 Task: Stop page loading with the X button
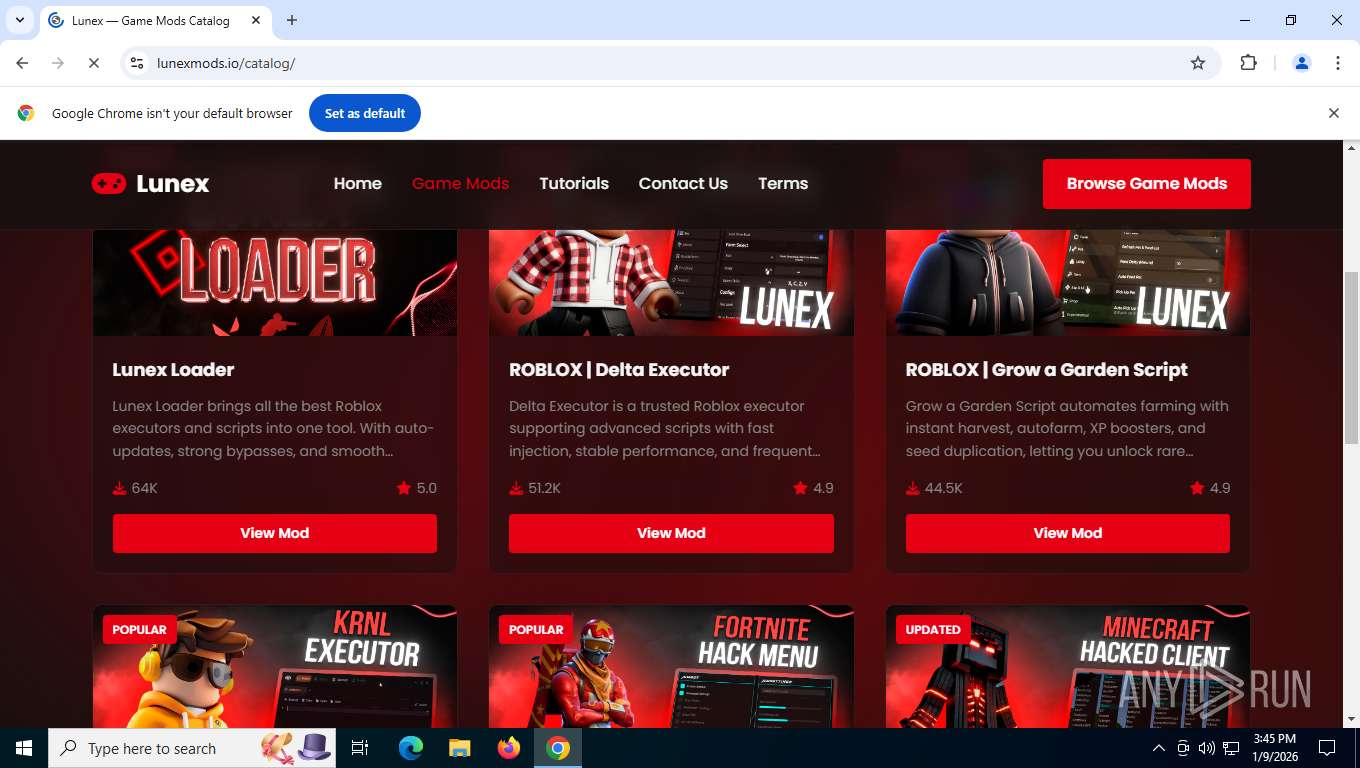[x=93, y=63]
